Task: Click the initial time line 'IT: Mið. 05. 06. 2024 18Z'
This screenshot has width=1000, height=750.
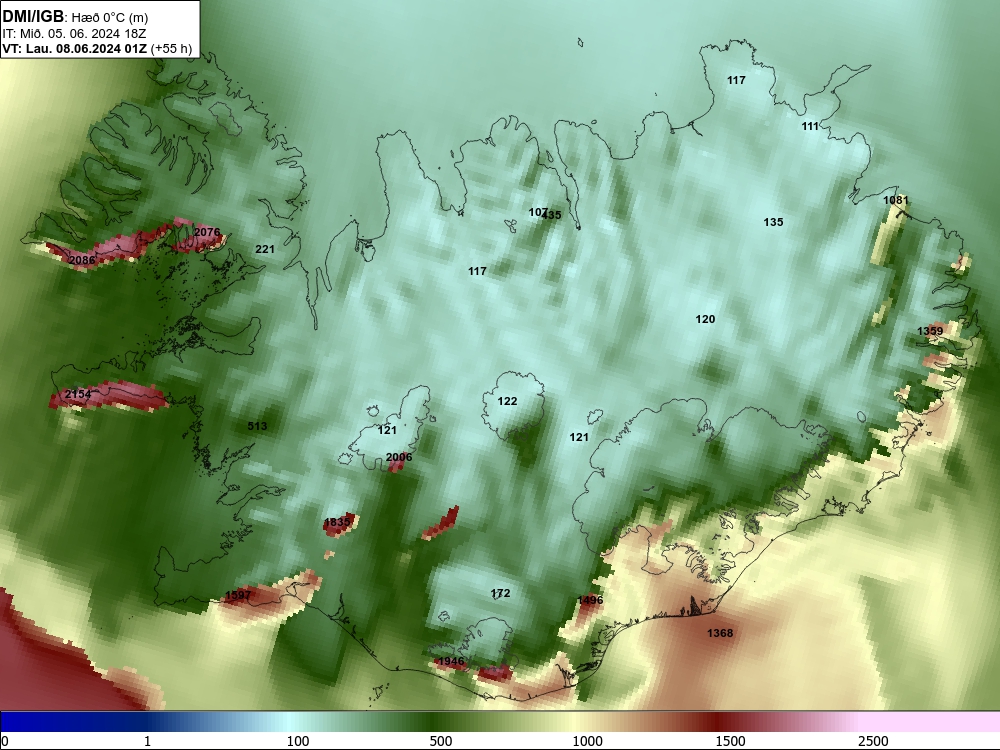Action: click(75, 34)
